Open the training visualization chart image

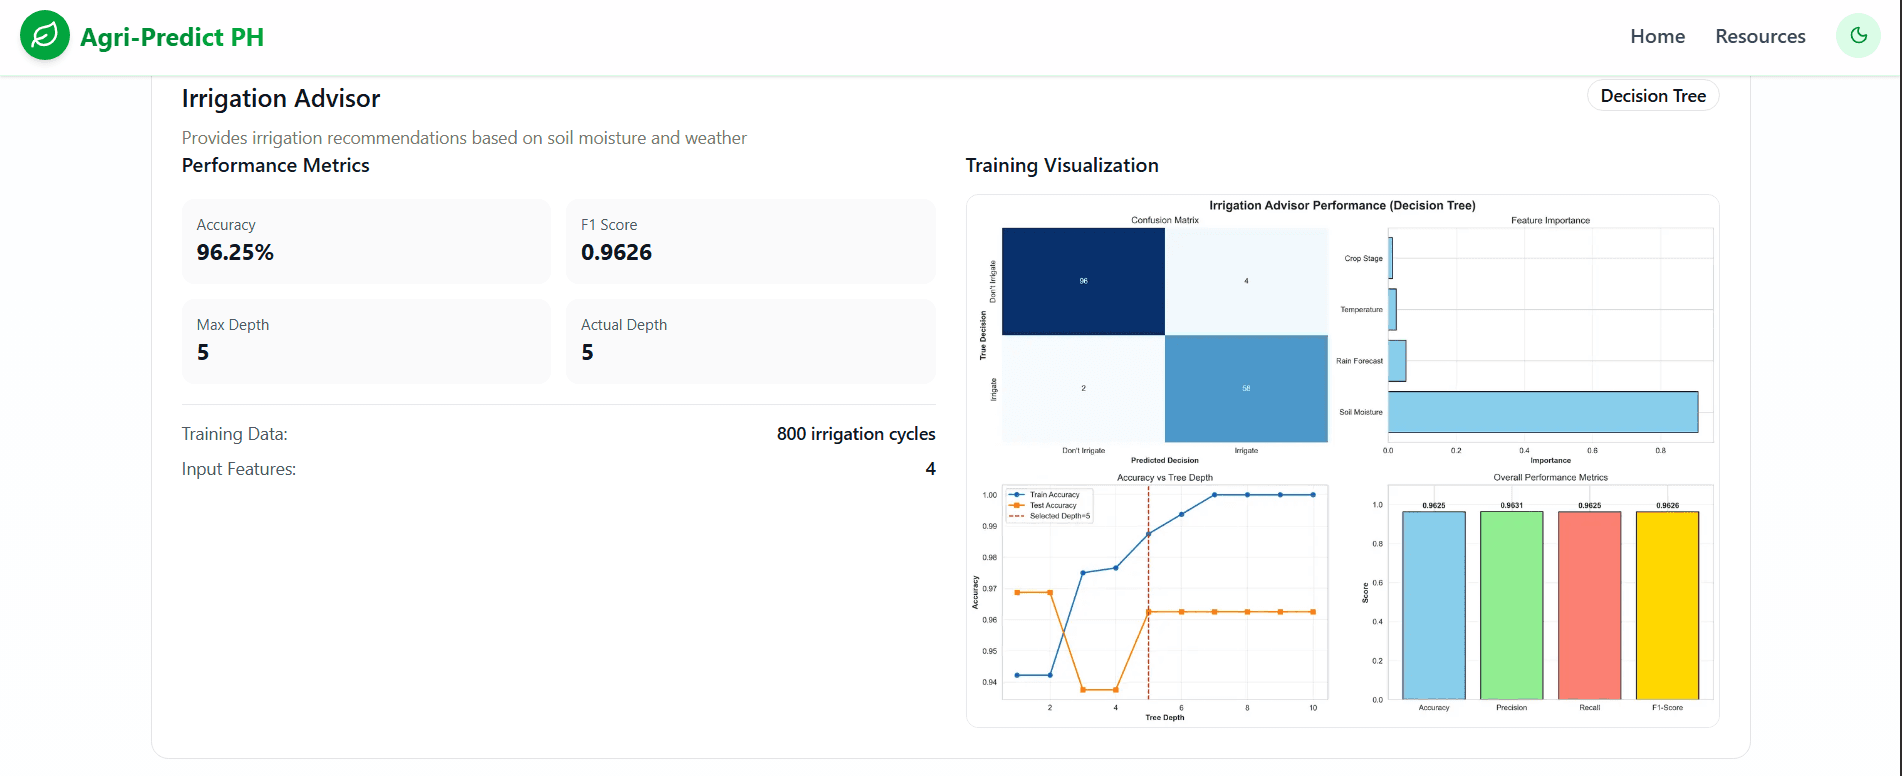(x=1342, y=460)
